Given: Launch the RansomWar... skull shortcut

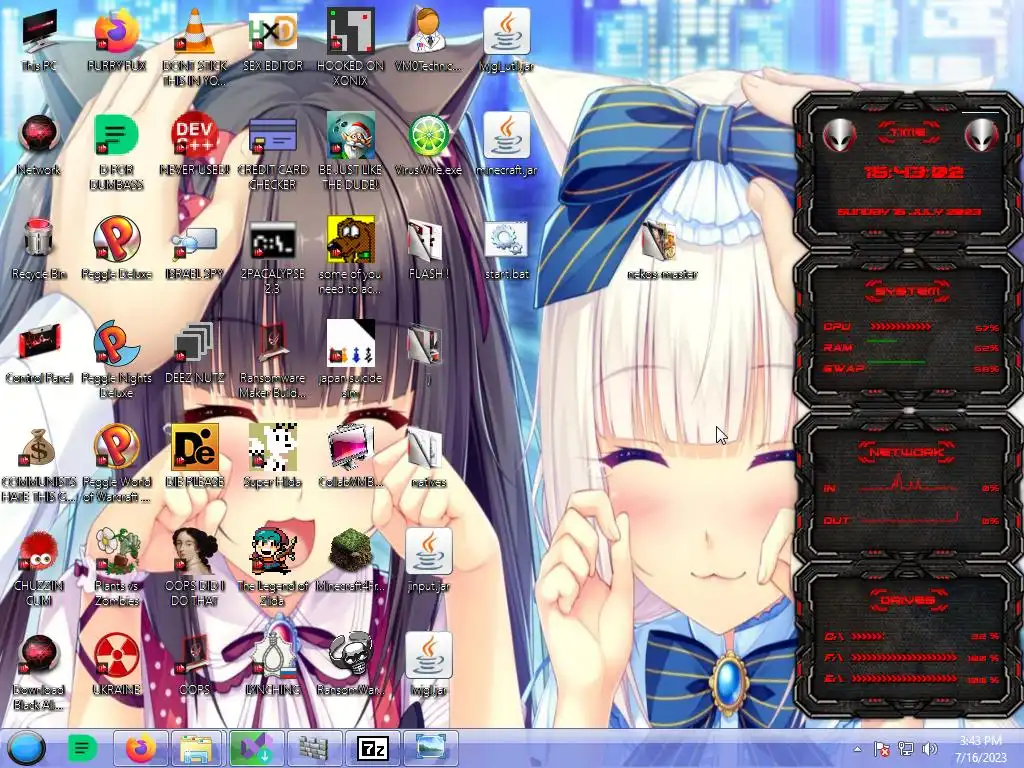Looking at the screenshot, I should click(x=351, y=664).
